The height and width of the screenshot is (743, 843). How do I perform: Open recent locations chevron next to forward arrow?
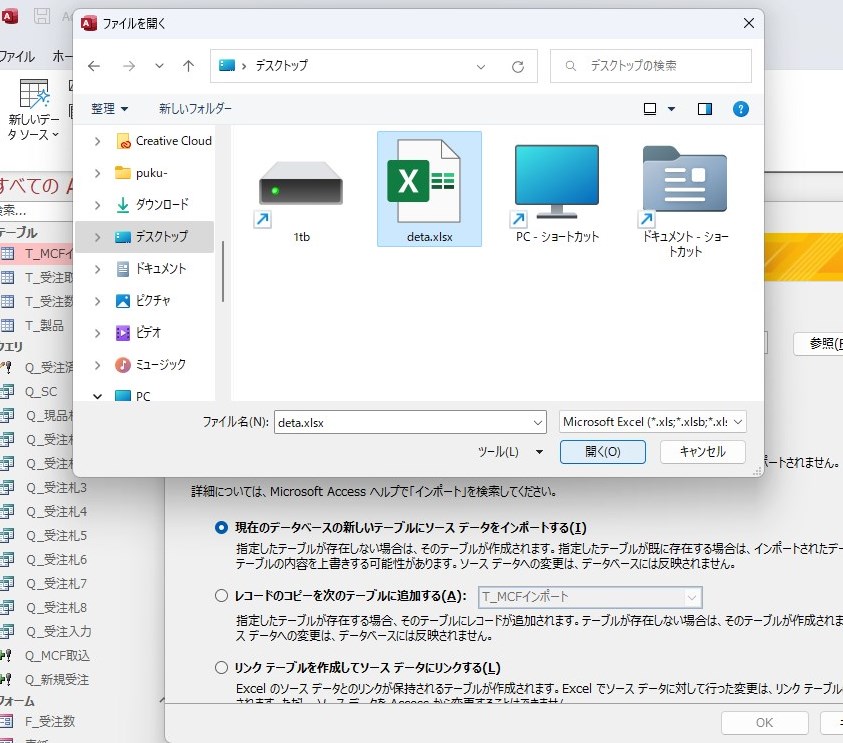159,66
